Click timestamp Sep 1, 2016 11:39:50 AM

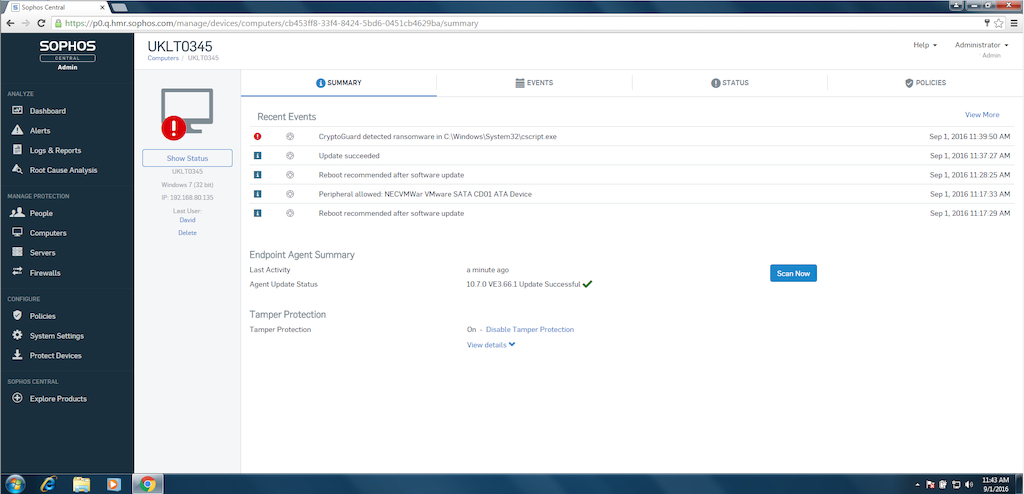point(970,137)
